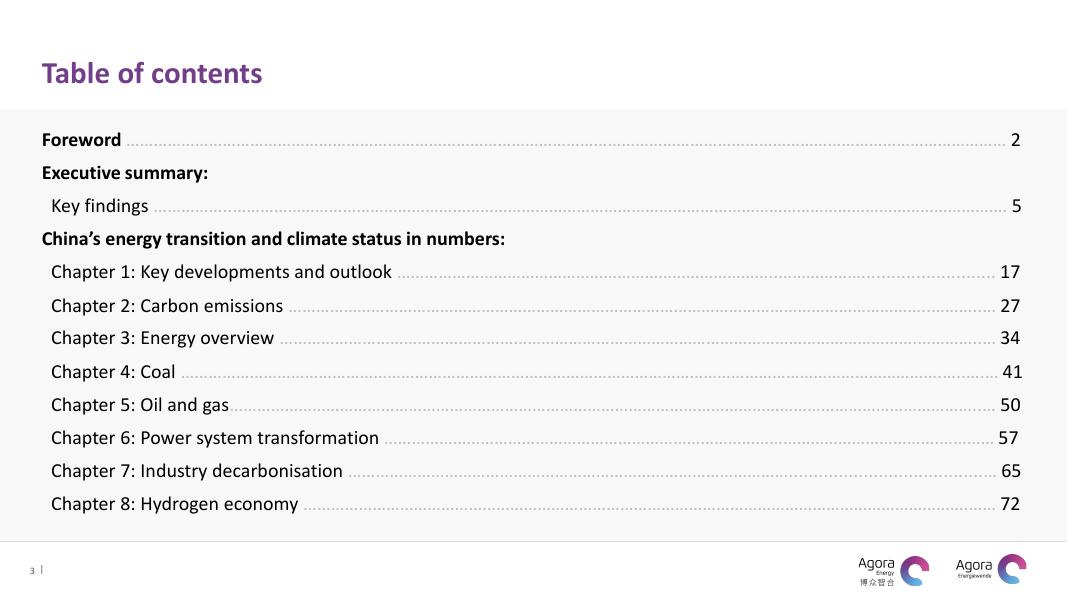Go to Chapter 7: Industry decarbonisation

click(x=197, y=471)
